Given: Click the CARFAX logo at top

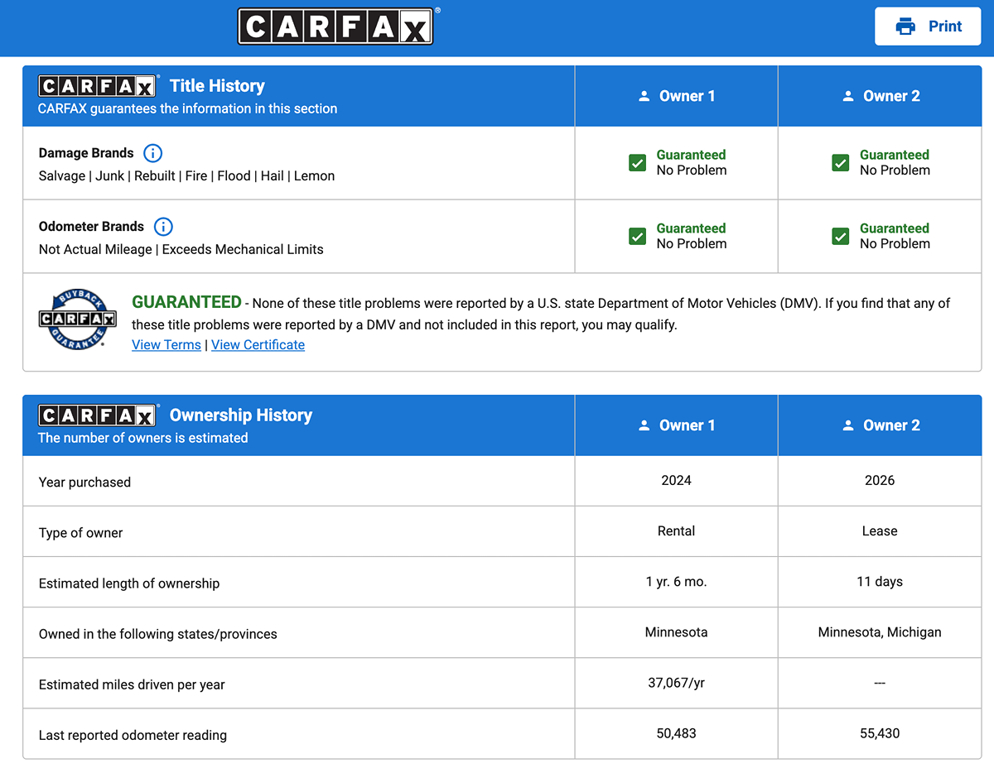Looking at the screenshot, I should pos(336,27).
